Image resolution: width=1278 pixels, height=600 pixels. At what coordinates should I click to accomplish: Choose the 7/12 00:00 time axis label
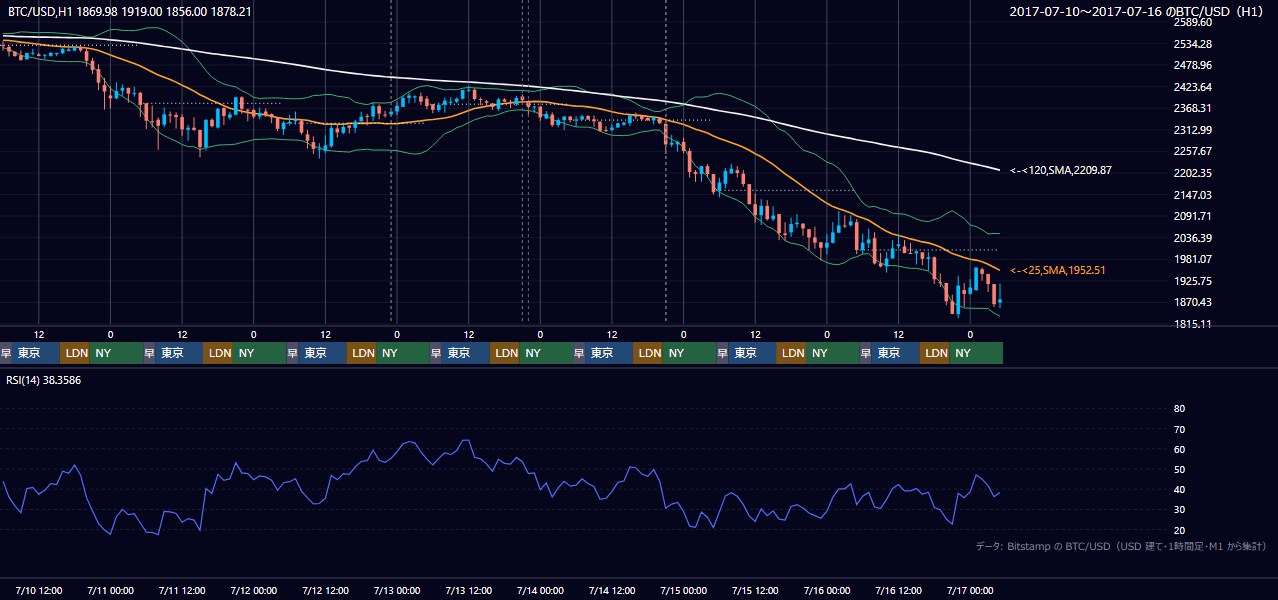pyautogui.click(x=254, y=590)
